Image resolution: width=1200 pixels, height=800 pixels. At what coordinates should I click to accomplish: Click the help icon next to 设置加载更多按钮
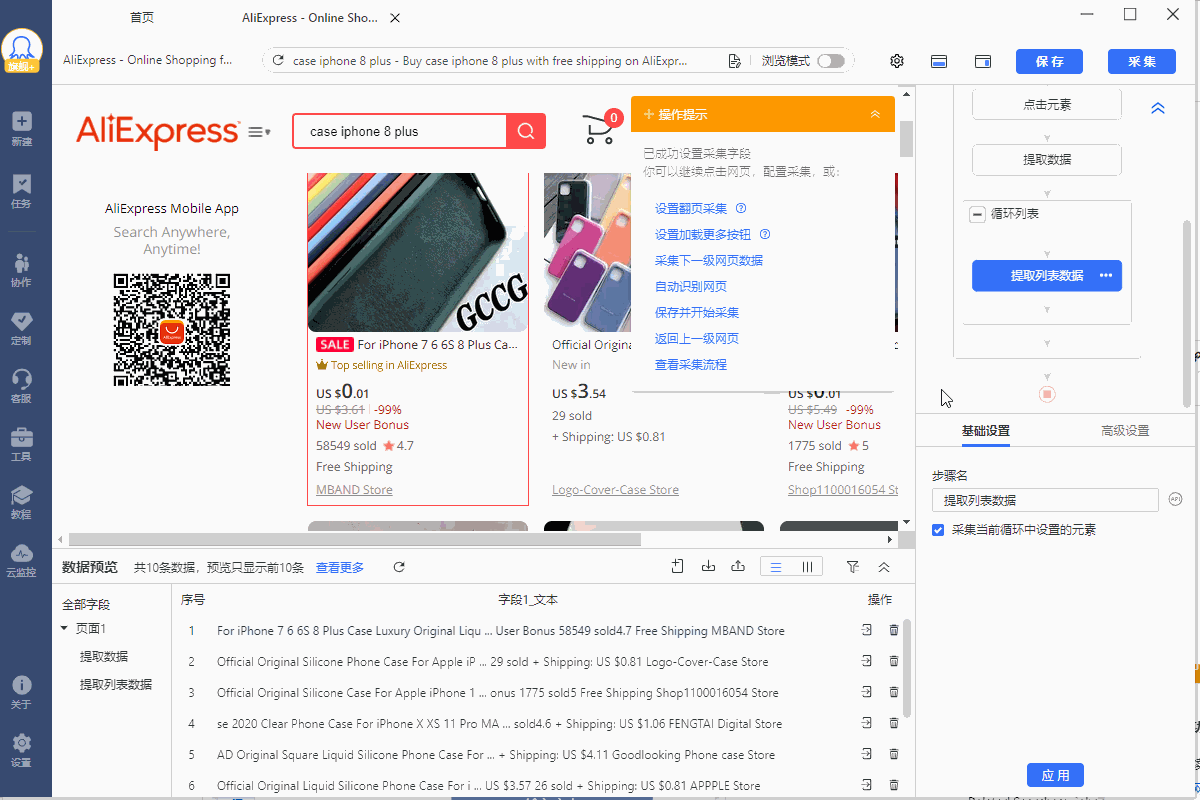coord(765,235)
